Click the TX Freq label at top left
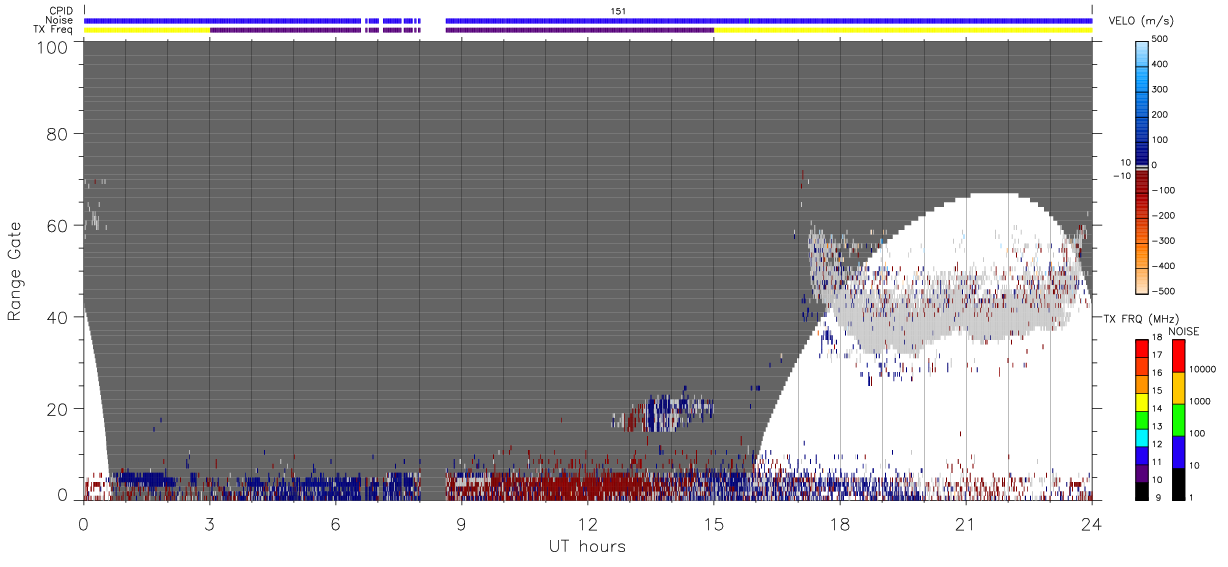This screenshot has height=567, width=1228. (x=53, y=29)
